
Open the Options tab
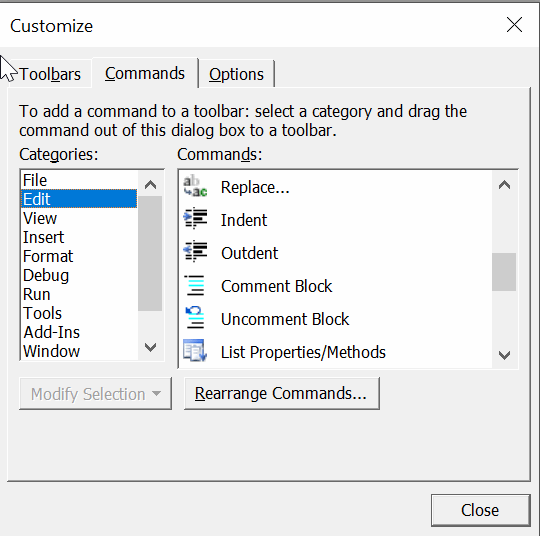click(236, 74)
